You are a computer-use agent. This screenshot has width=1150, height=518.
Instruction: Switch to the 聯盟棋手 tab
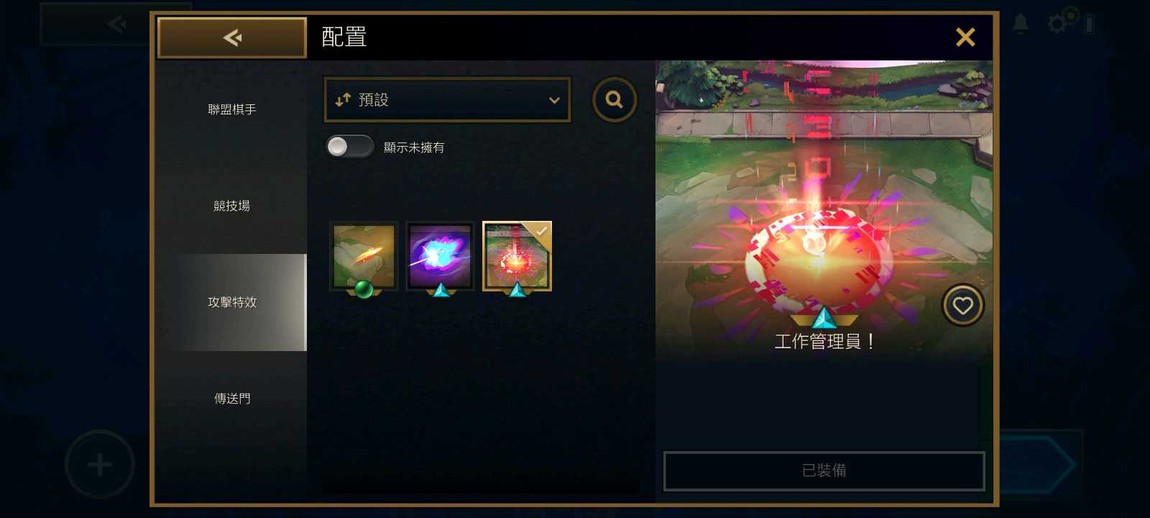point(232,109)
